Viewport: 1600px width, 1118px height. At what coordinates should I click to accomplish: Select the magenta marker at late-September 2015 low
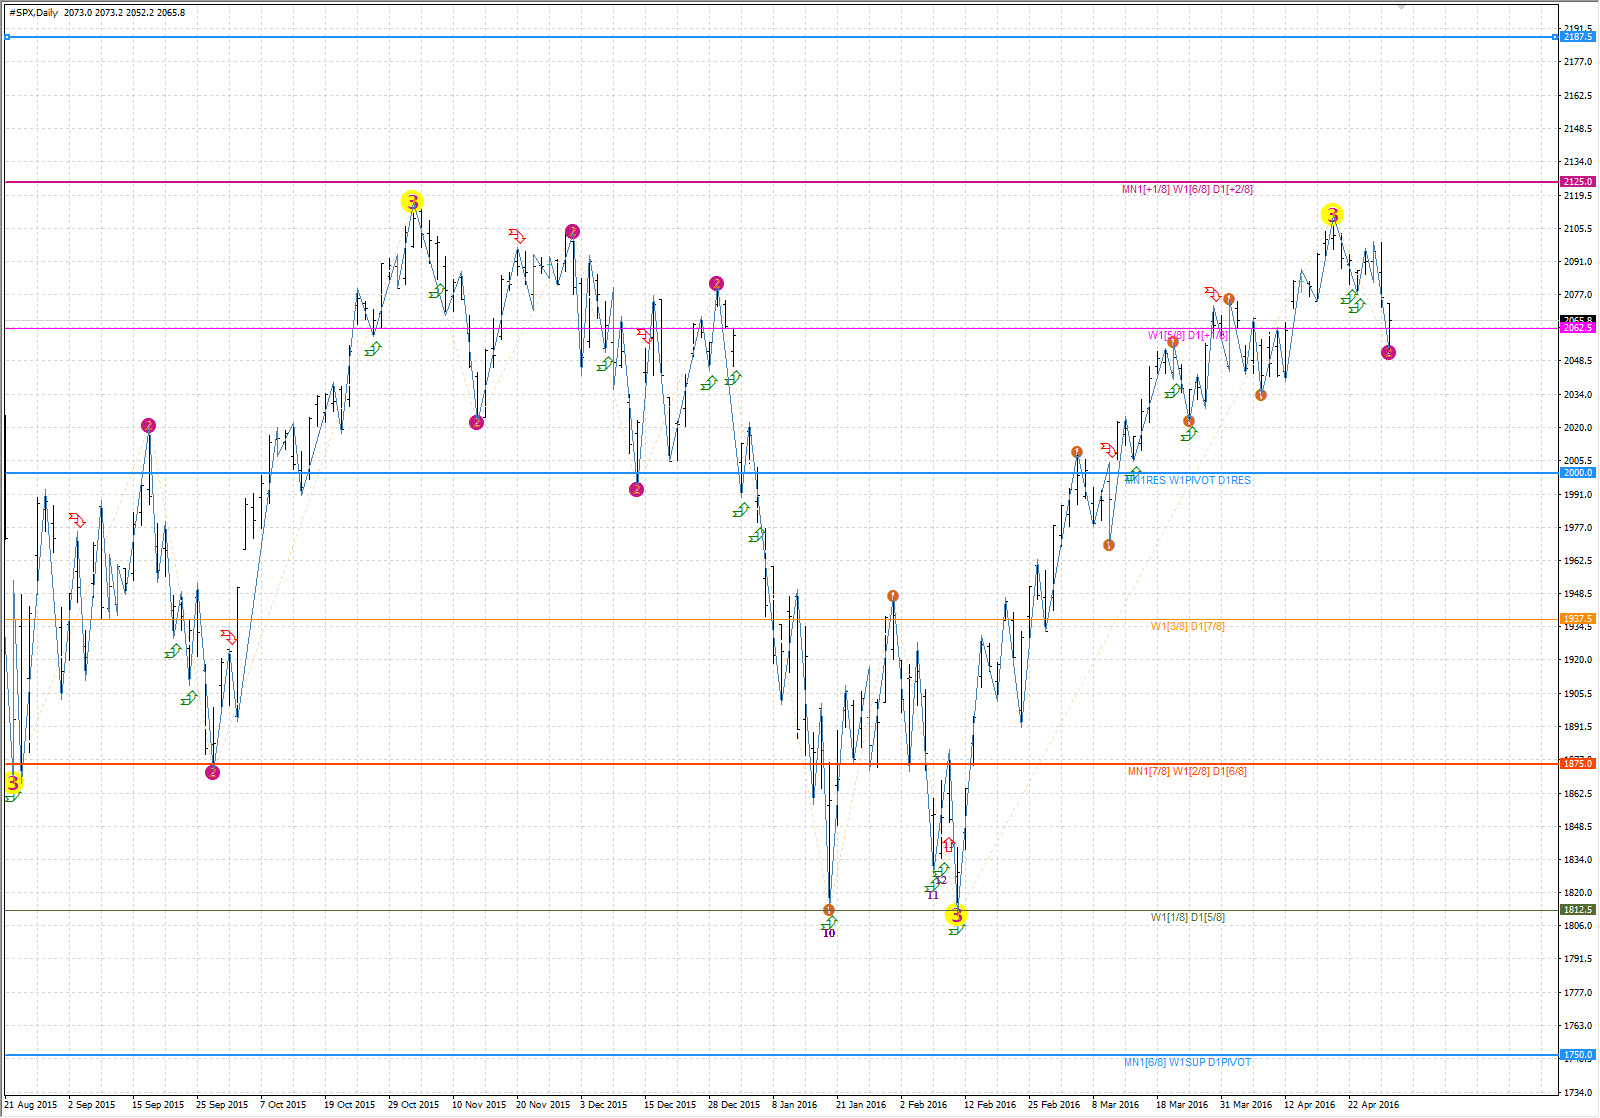click(212, 772)
